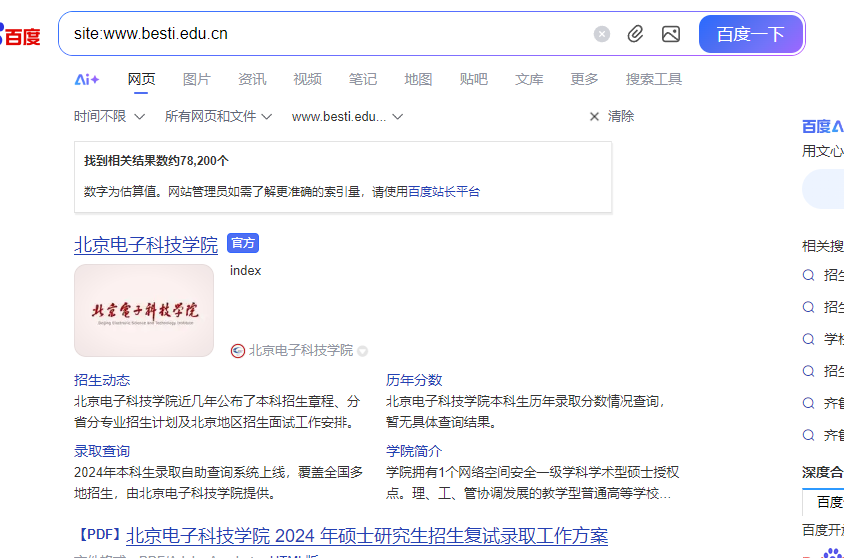This screenshot has height=558, width=844.
Task: Click the 找到相关结果数约78,200个 text
Action: [x=156, y=161]
